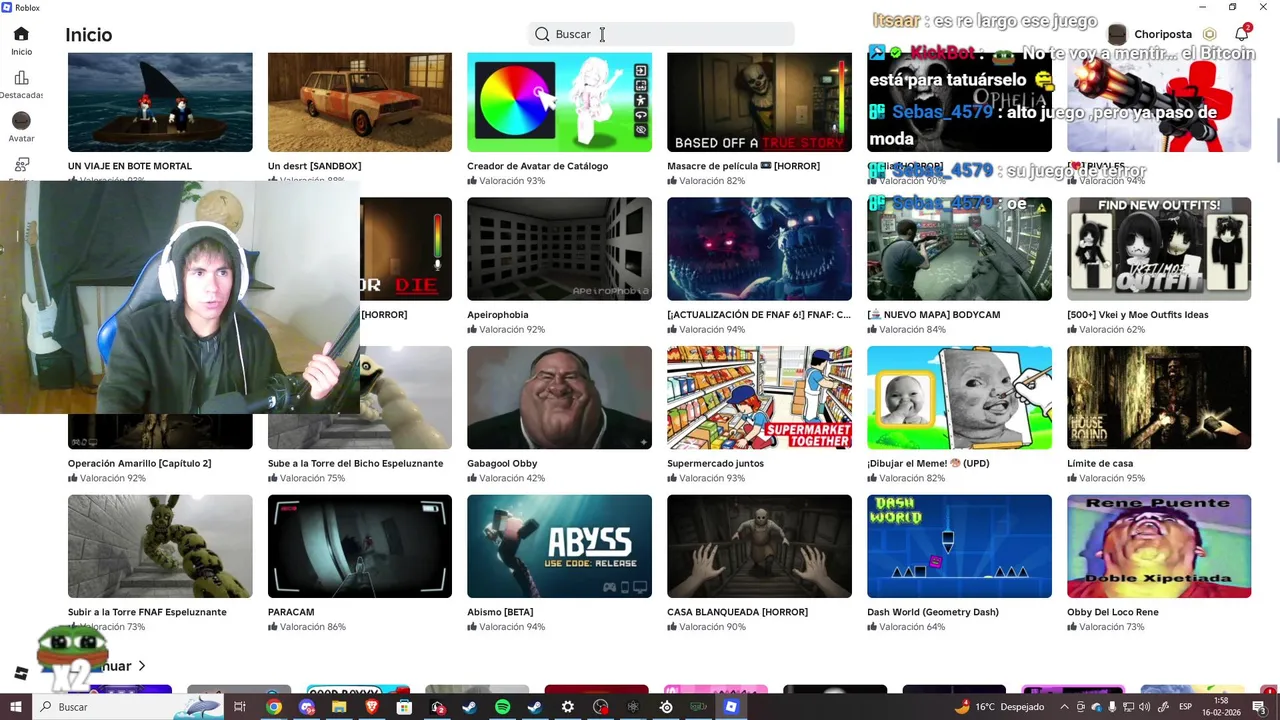Click the 'Apeirophobia' title text
1280x720 pixels.
click(x=498, y=315)
